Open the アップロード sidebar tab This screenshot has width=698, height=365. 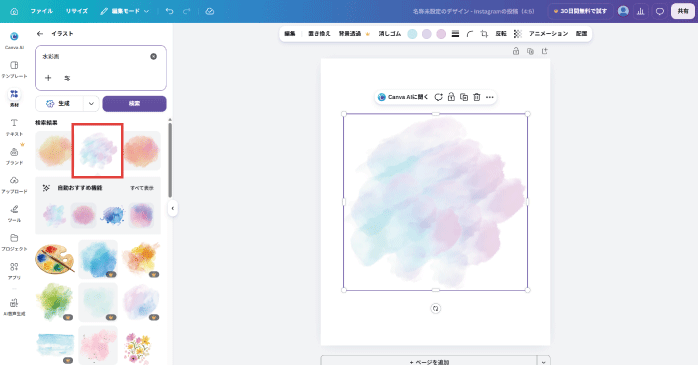[x=14, y=185]
